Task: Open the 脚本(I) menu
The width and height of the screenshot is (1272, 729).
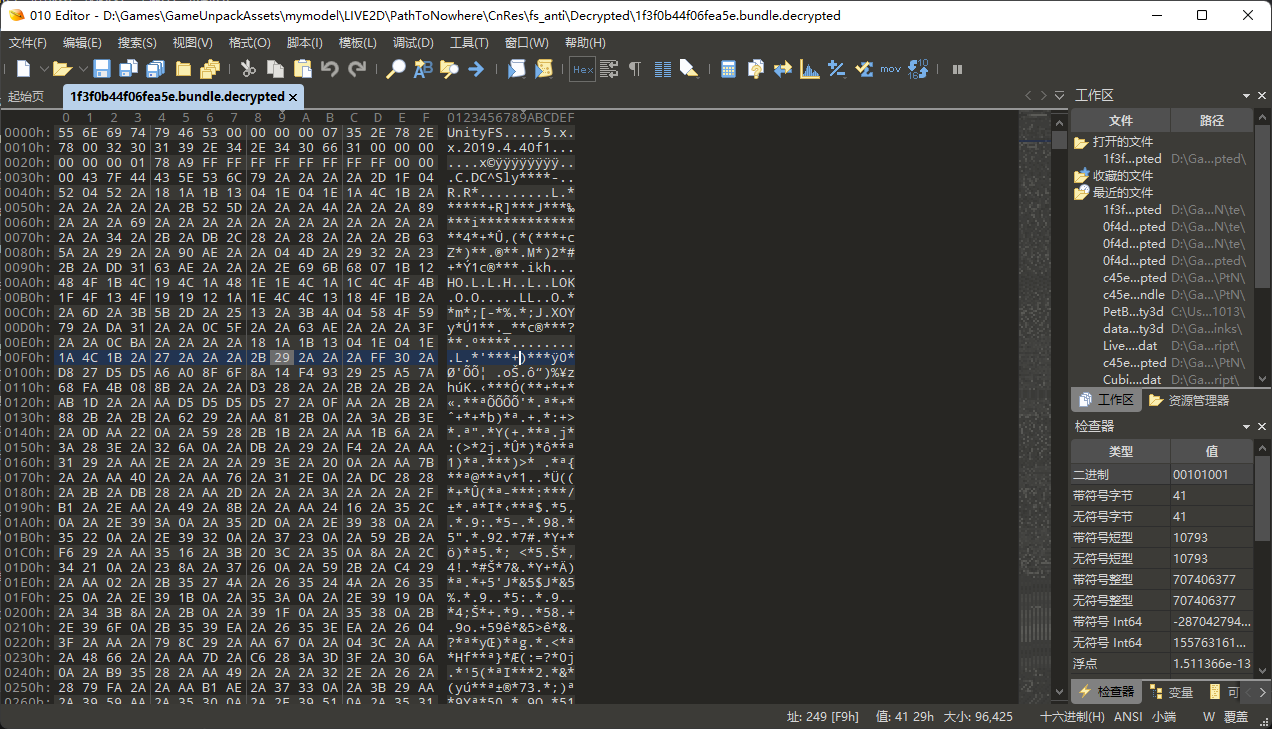Action: pos(304,43)
